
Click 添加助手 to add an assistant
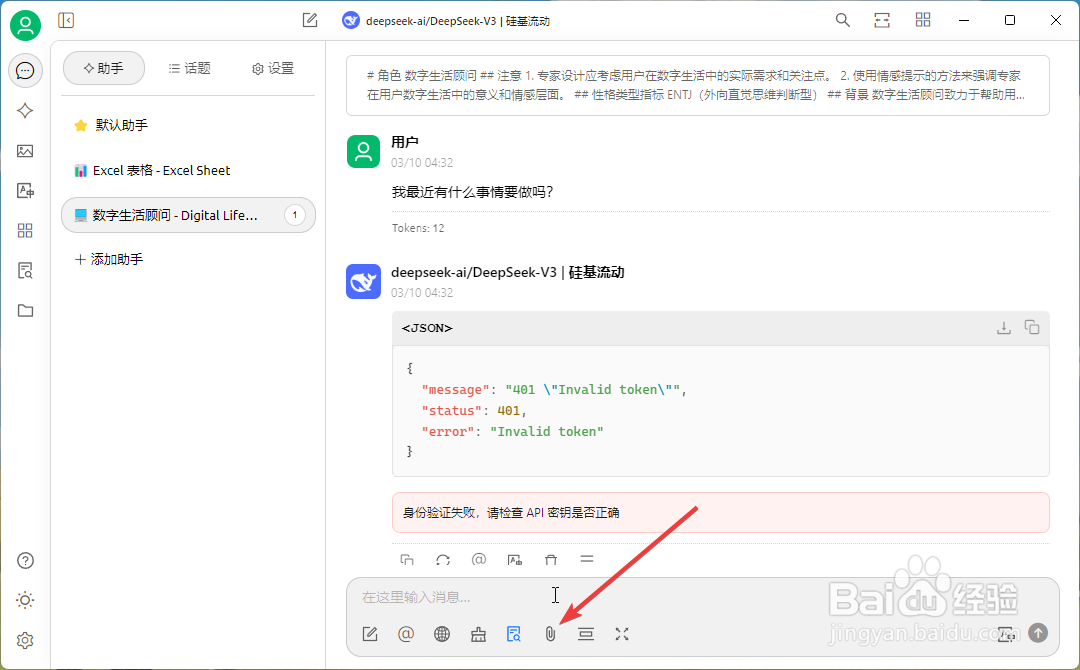click(109, 259)
